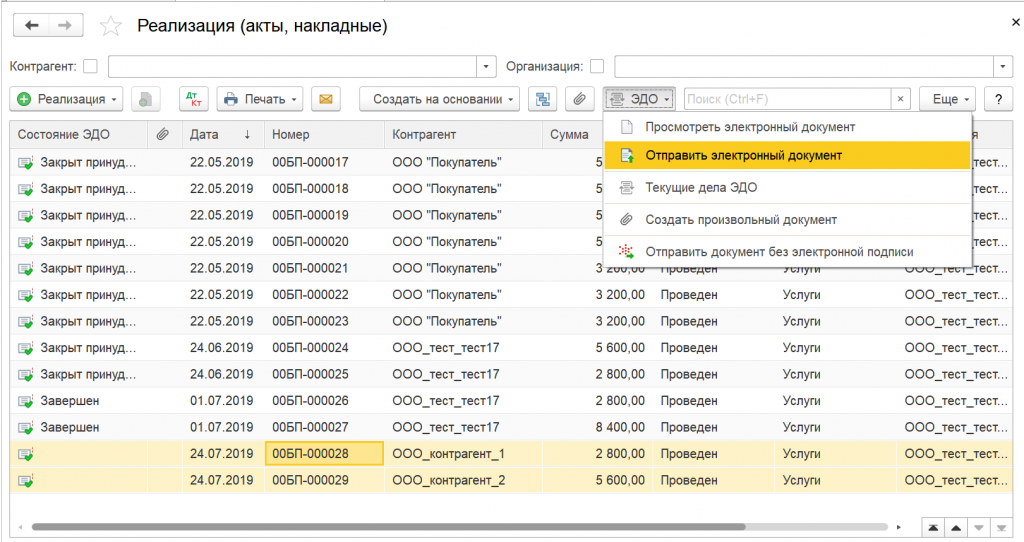Expand the Печать dropdown

click(260, 99)
